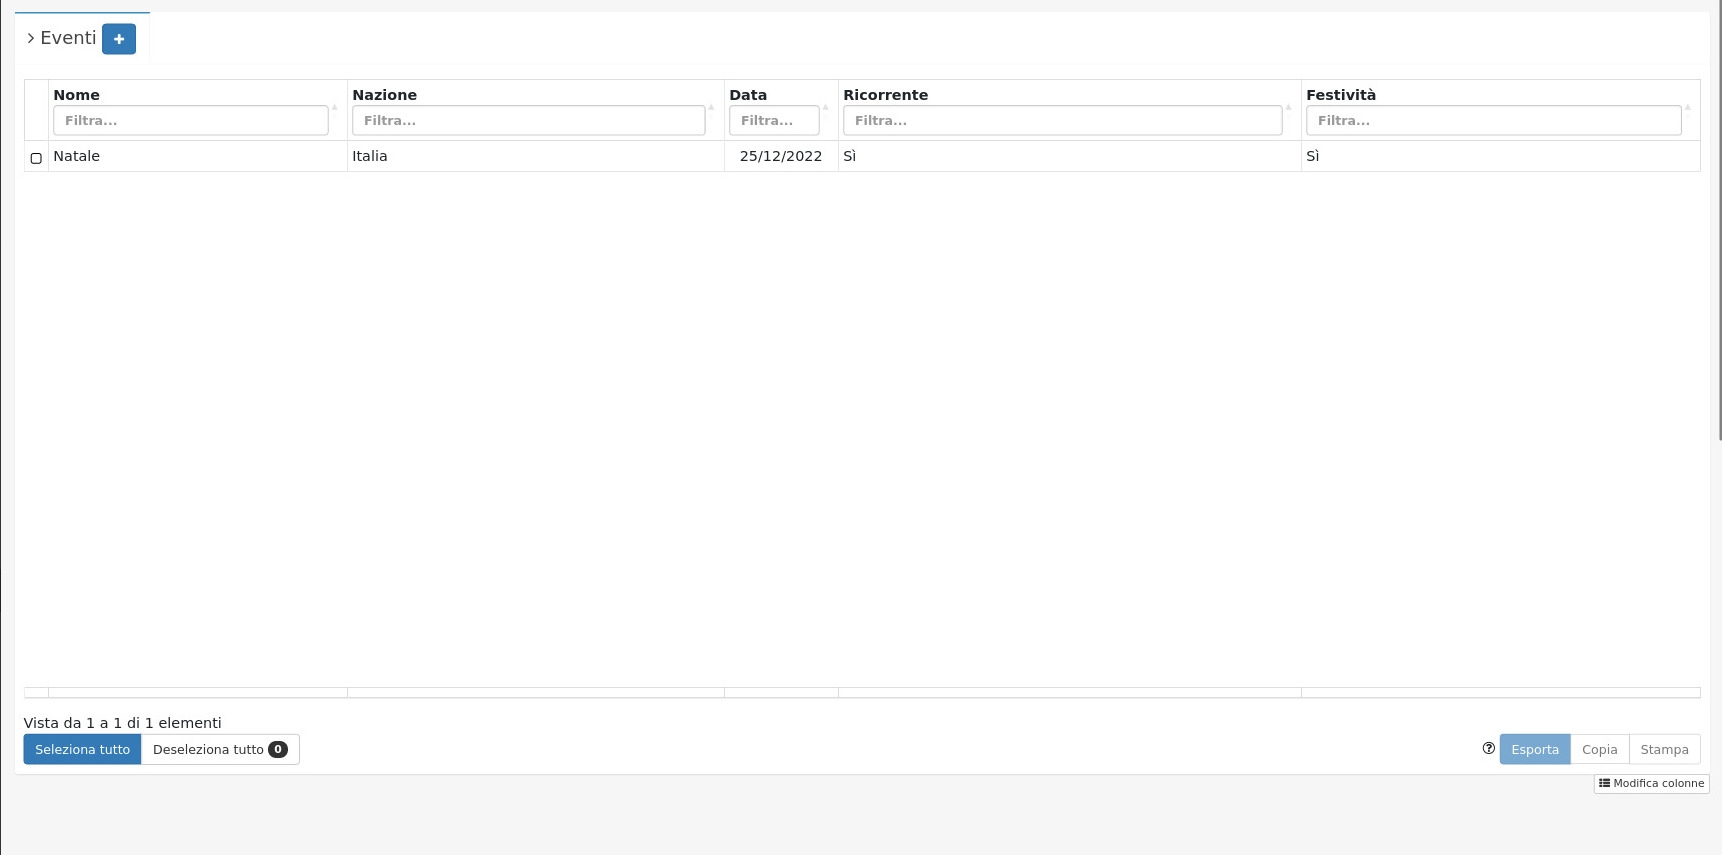
Task: Open the Modifica colonne option
Action: tap(1651, 784)
